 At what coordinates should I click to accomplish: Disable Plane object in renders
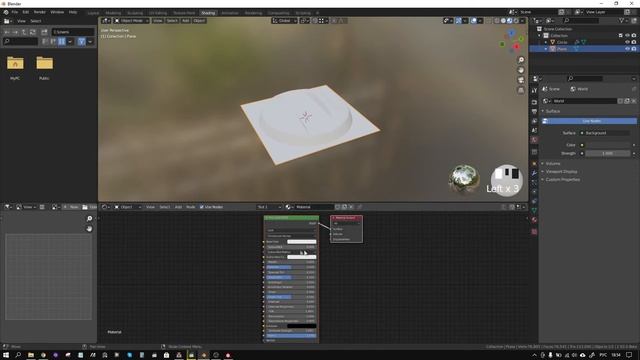(x=634, y=49)
